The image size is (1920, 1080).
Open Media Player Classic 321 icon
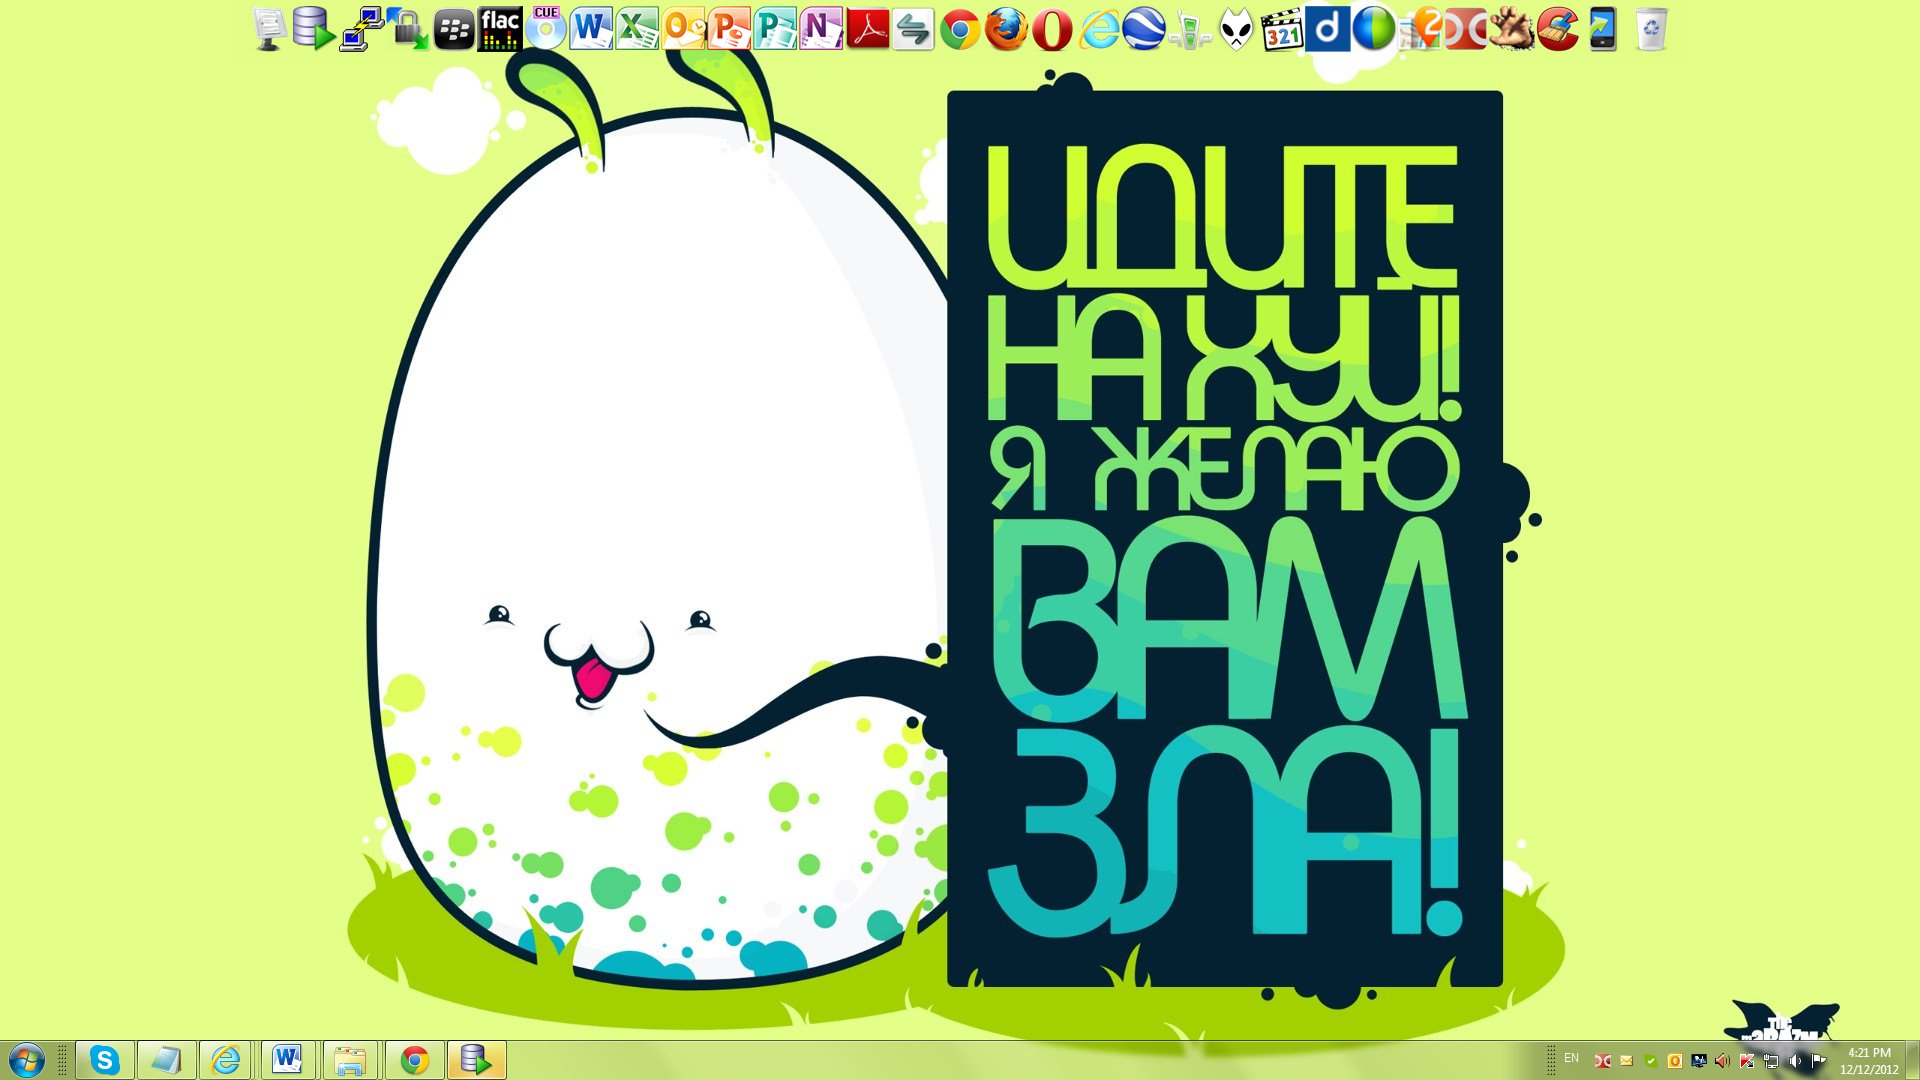1282,28
